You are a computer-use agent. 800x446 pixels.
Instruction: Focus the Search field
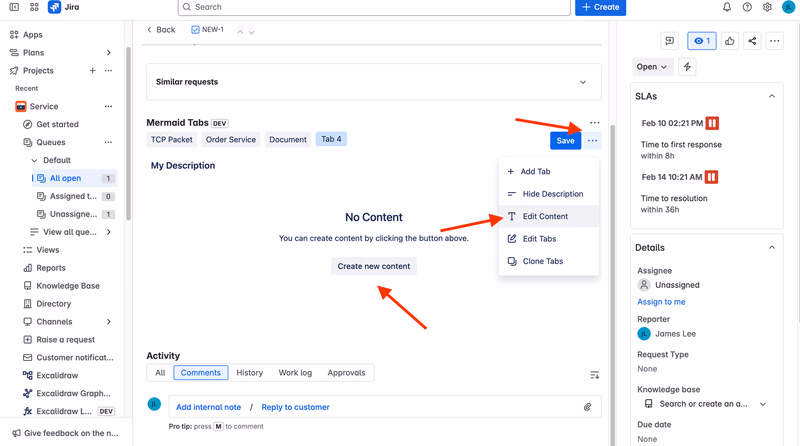[374, 7]
